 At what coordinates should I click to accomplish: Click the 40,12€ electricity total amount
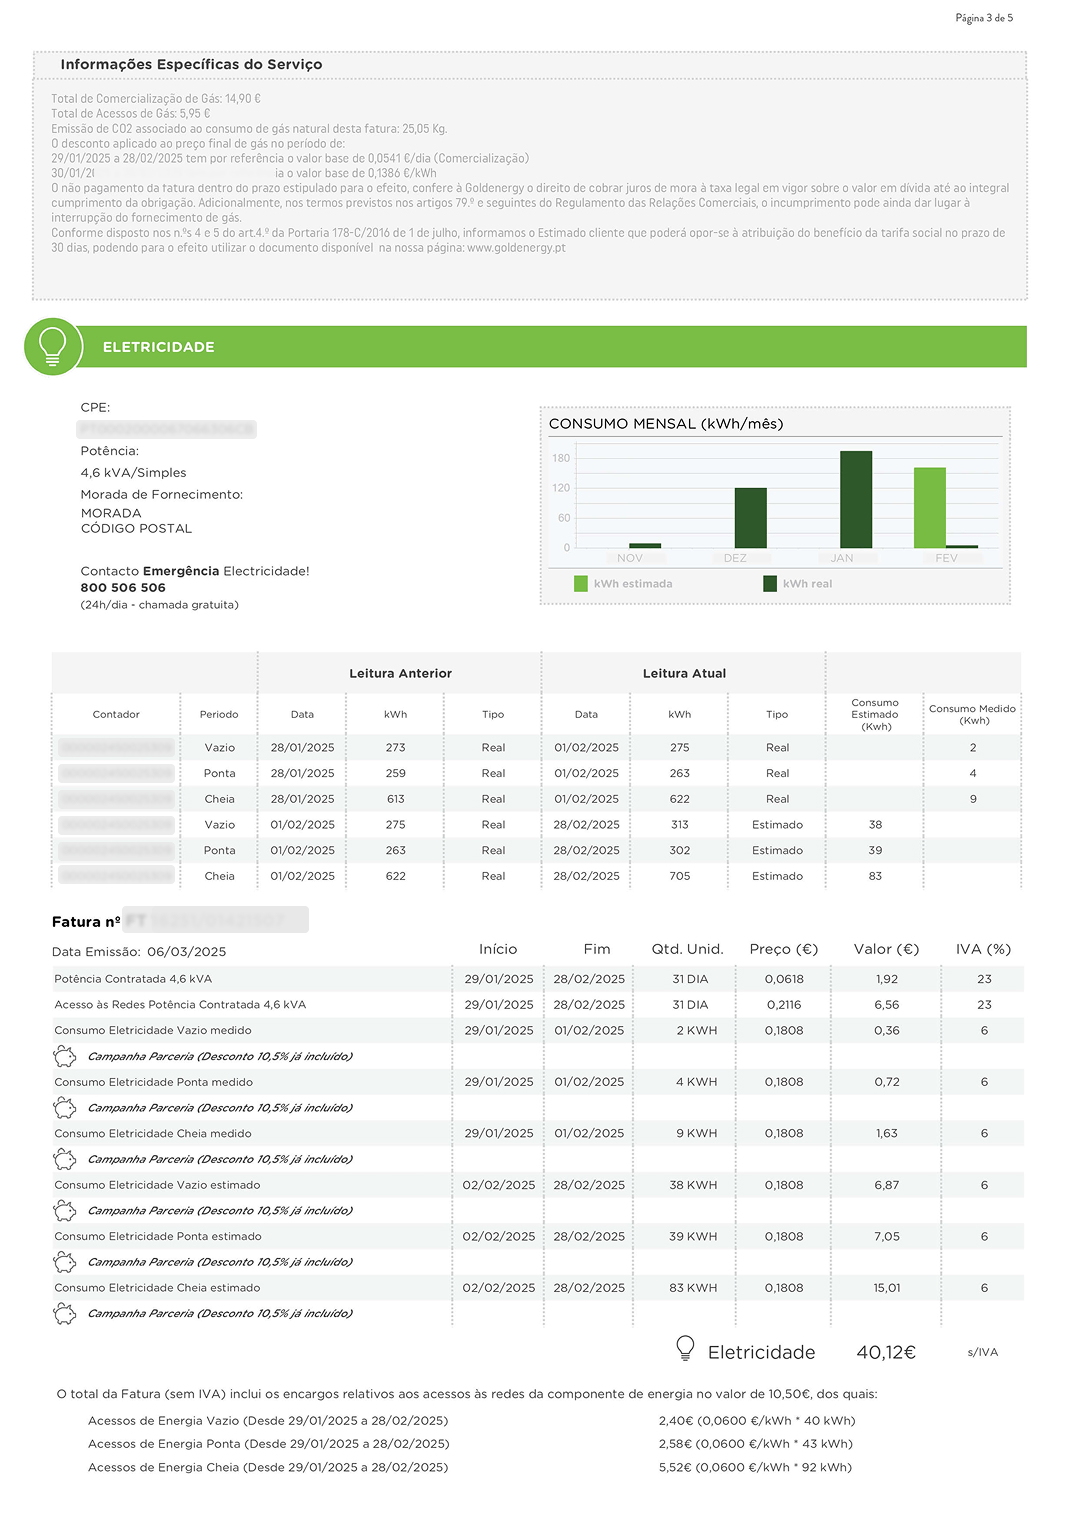(x=886, y=1352)
